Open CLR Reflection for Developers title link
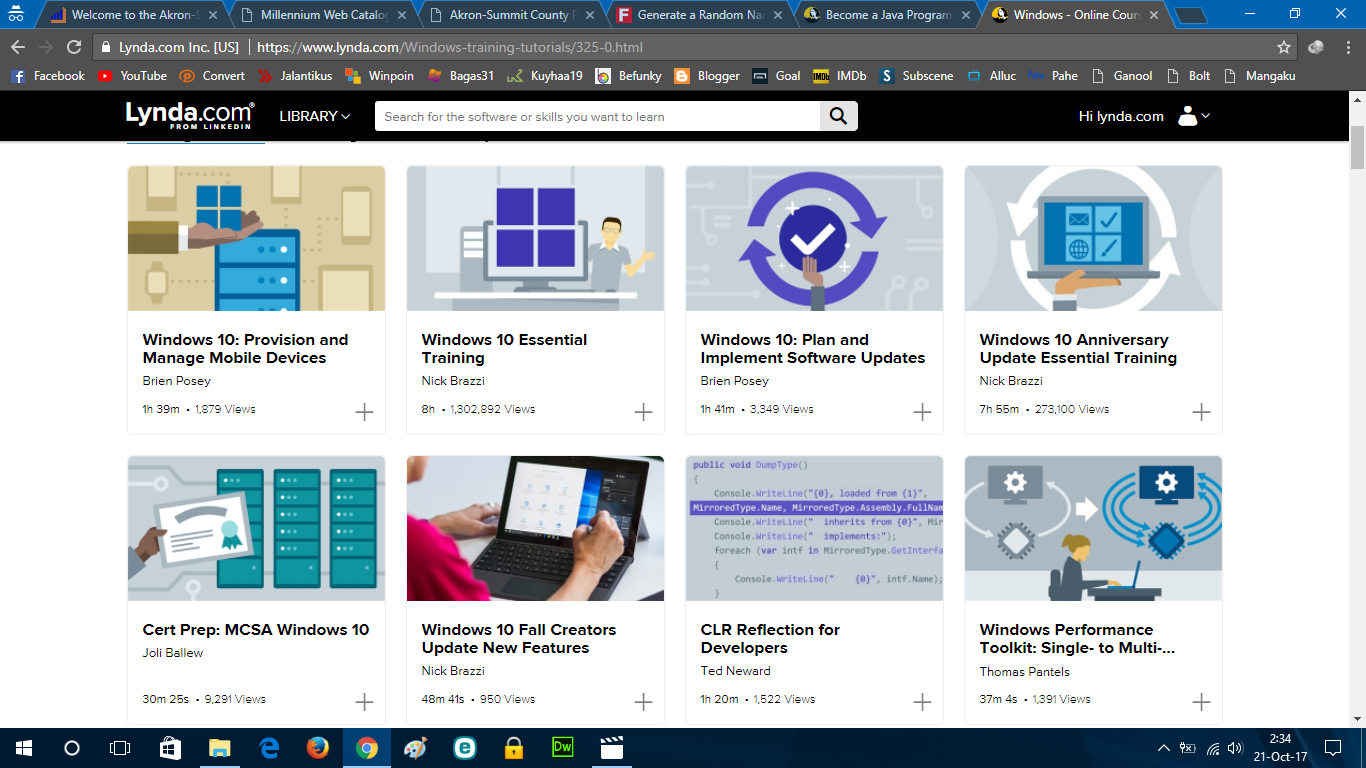The width and height of the screenshot is (1366, 768). click(x=770, y=639)
